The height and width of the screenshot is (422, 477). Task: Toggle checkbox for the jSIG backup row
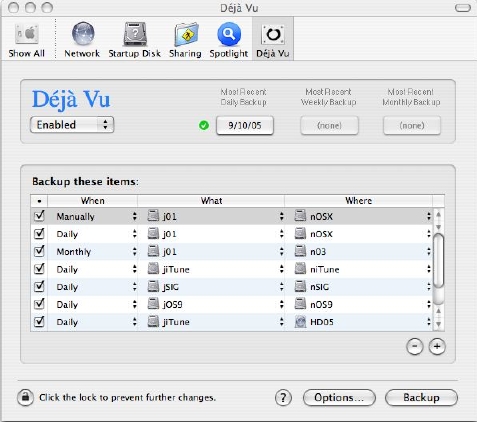click(39, 286)
